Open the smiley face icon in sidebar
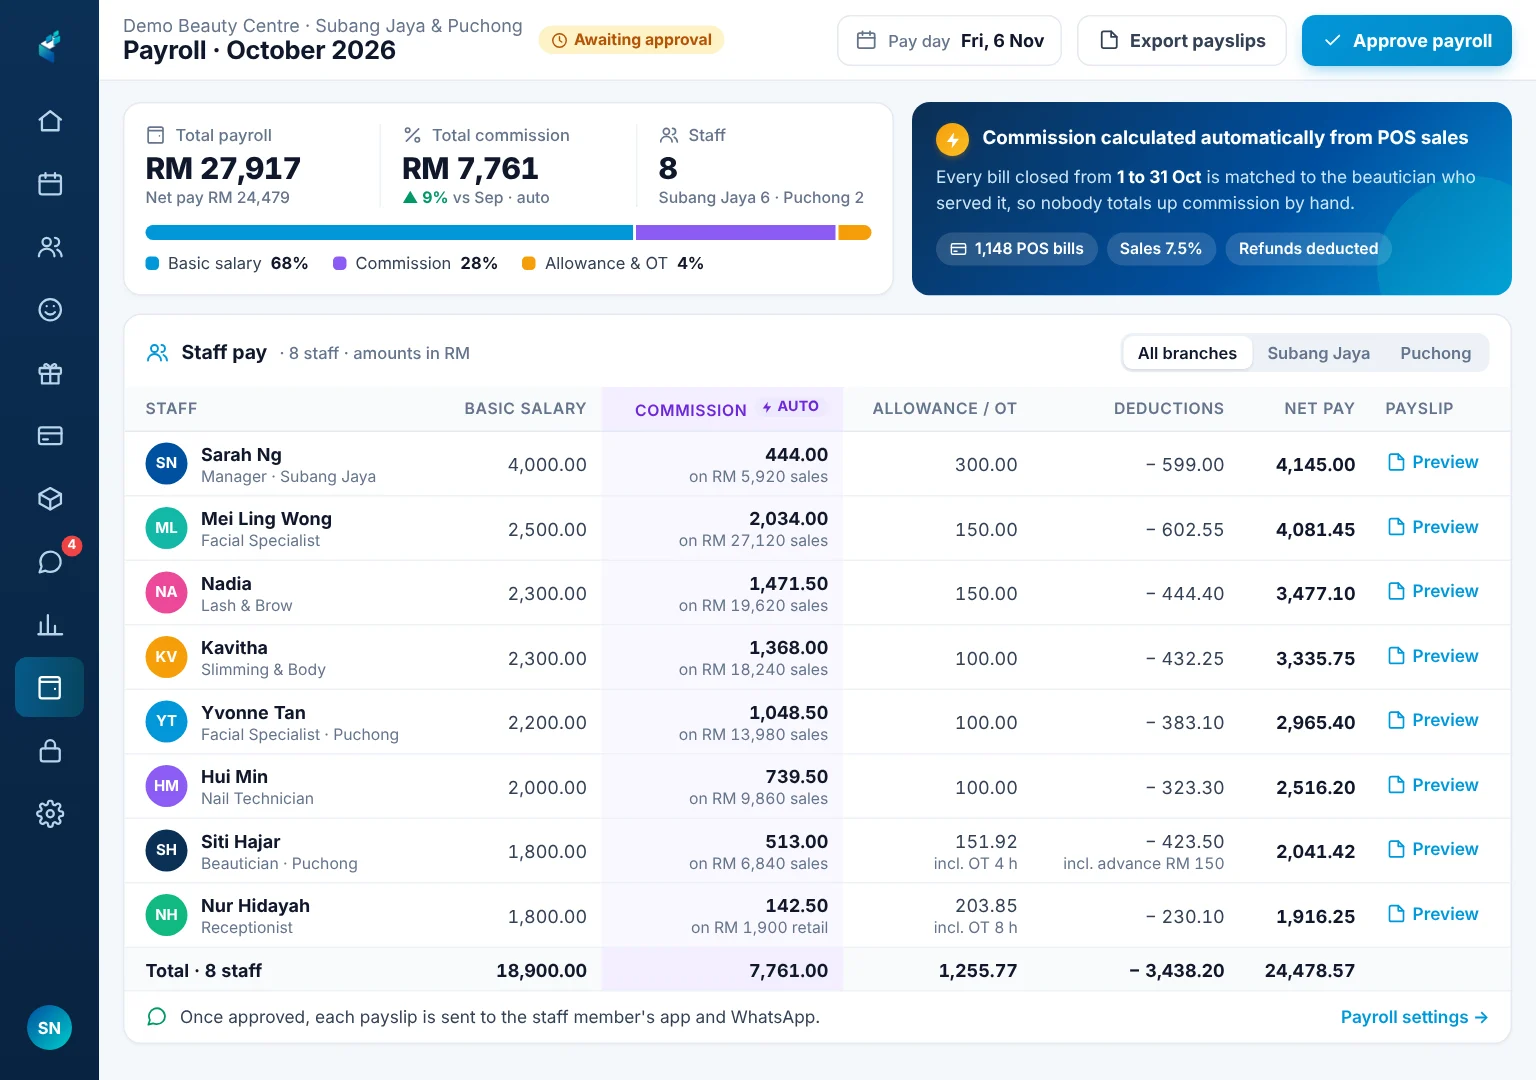 click(50, 310)
